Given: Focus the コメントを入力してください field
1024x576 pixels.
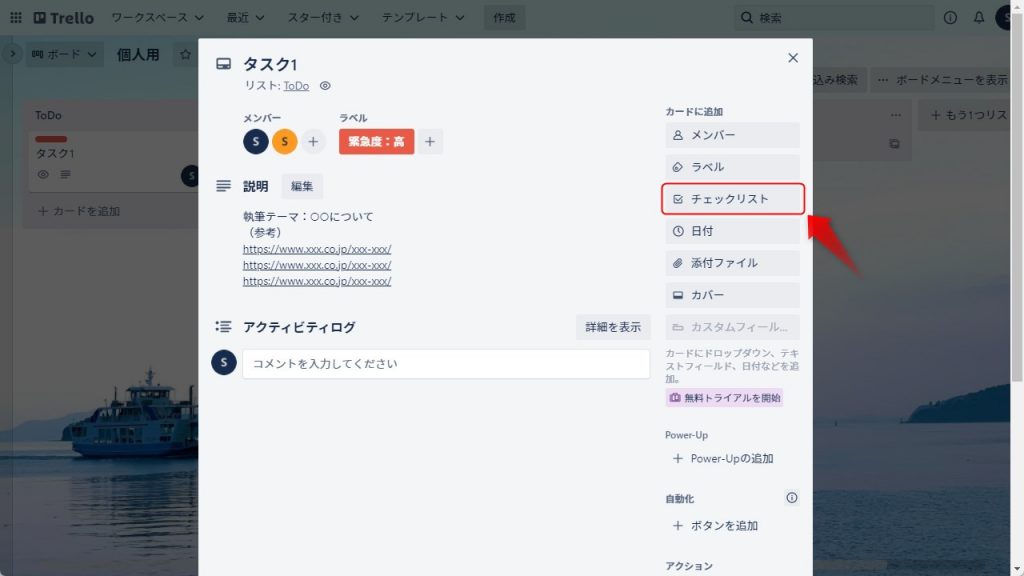Looking at the screenshot, I should click(x=446, y=364).
